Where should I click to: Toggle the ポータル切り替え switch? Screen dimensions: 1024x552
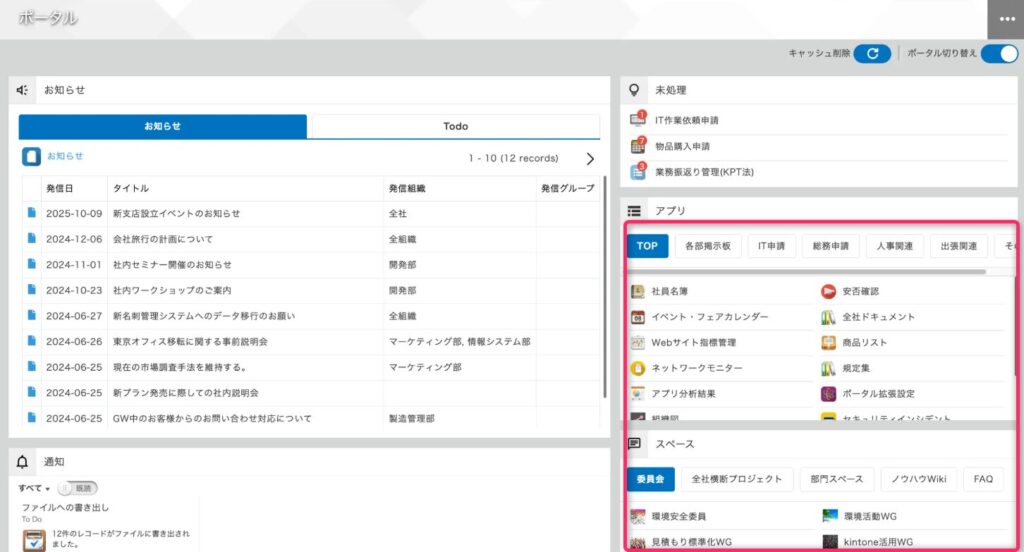(999, 54)
